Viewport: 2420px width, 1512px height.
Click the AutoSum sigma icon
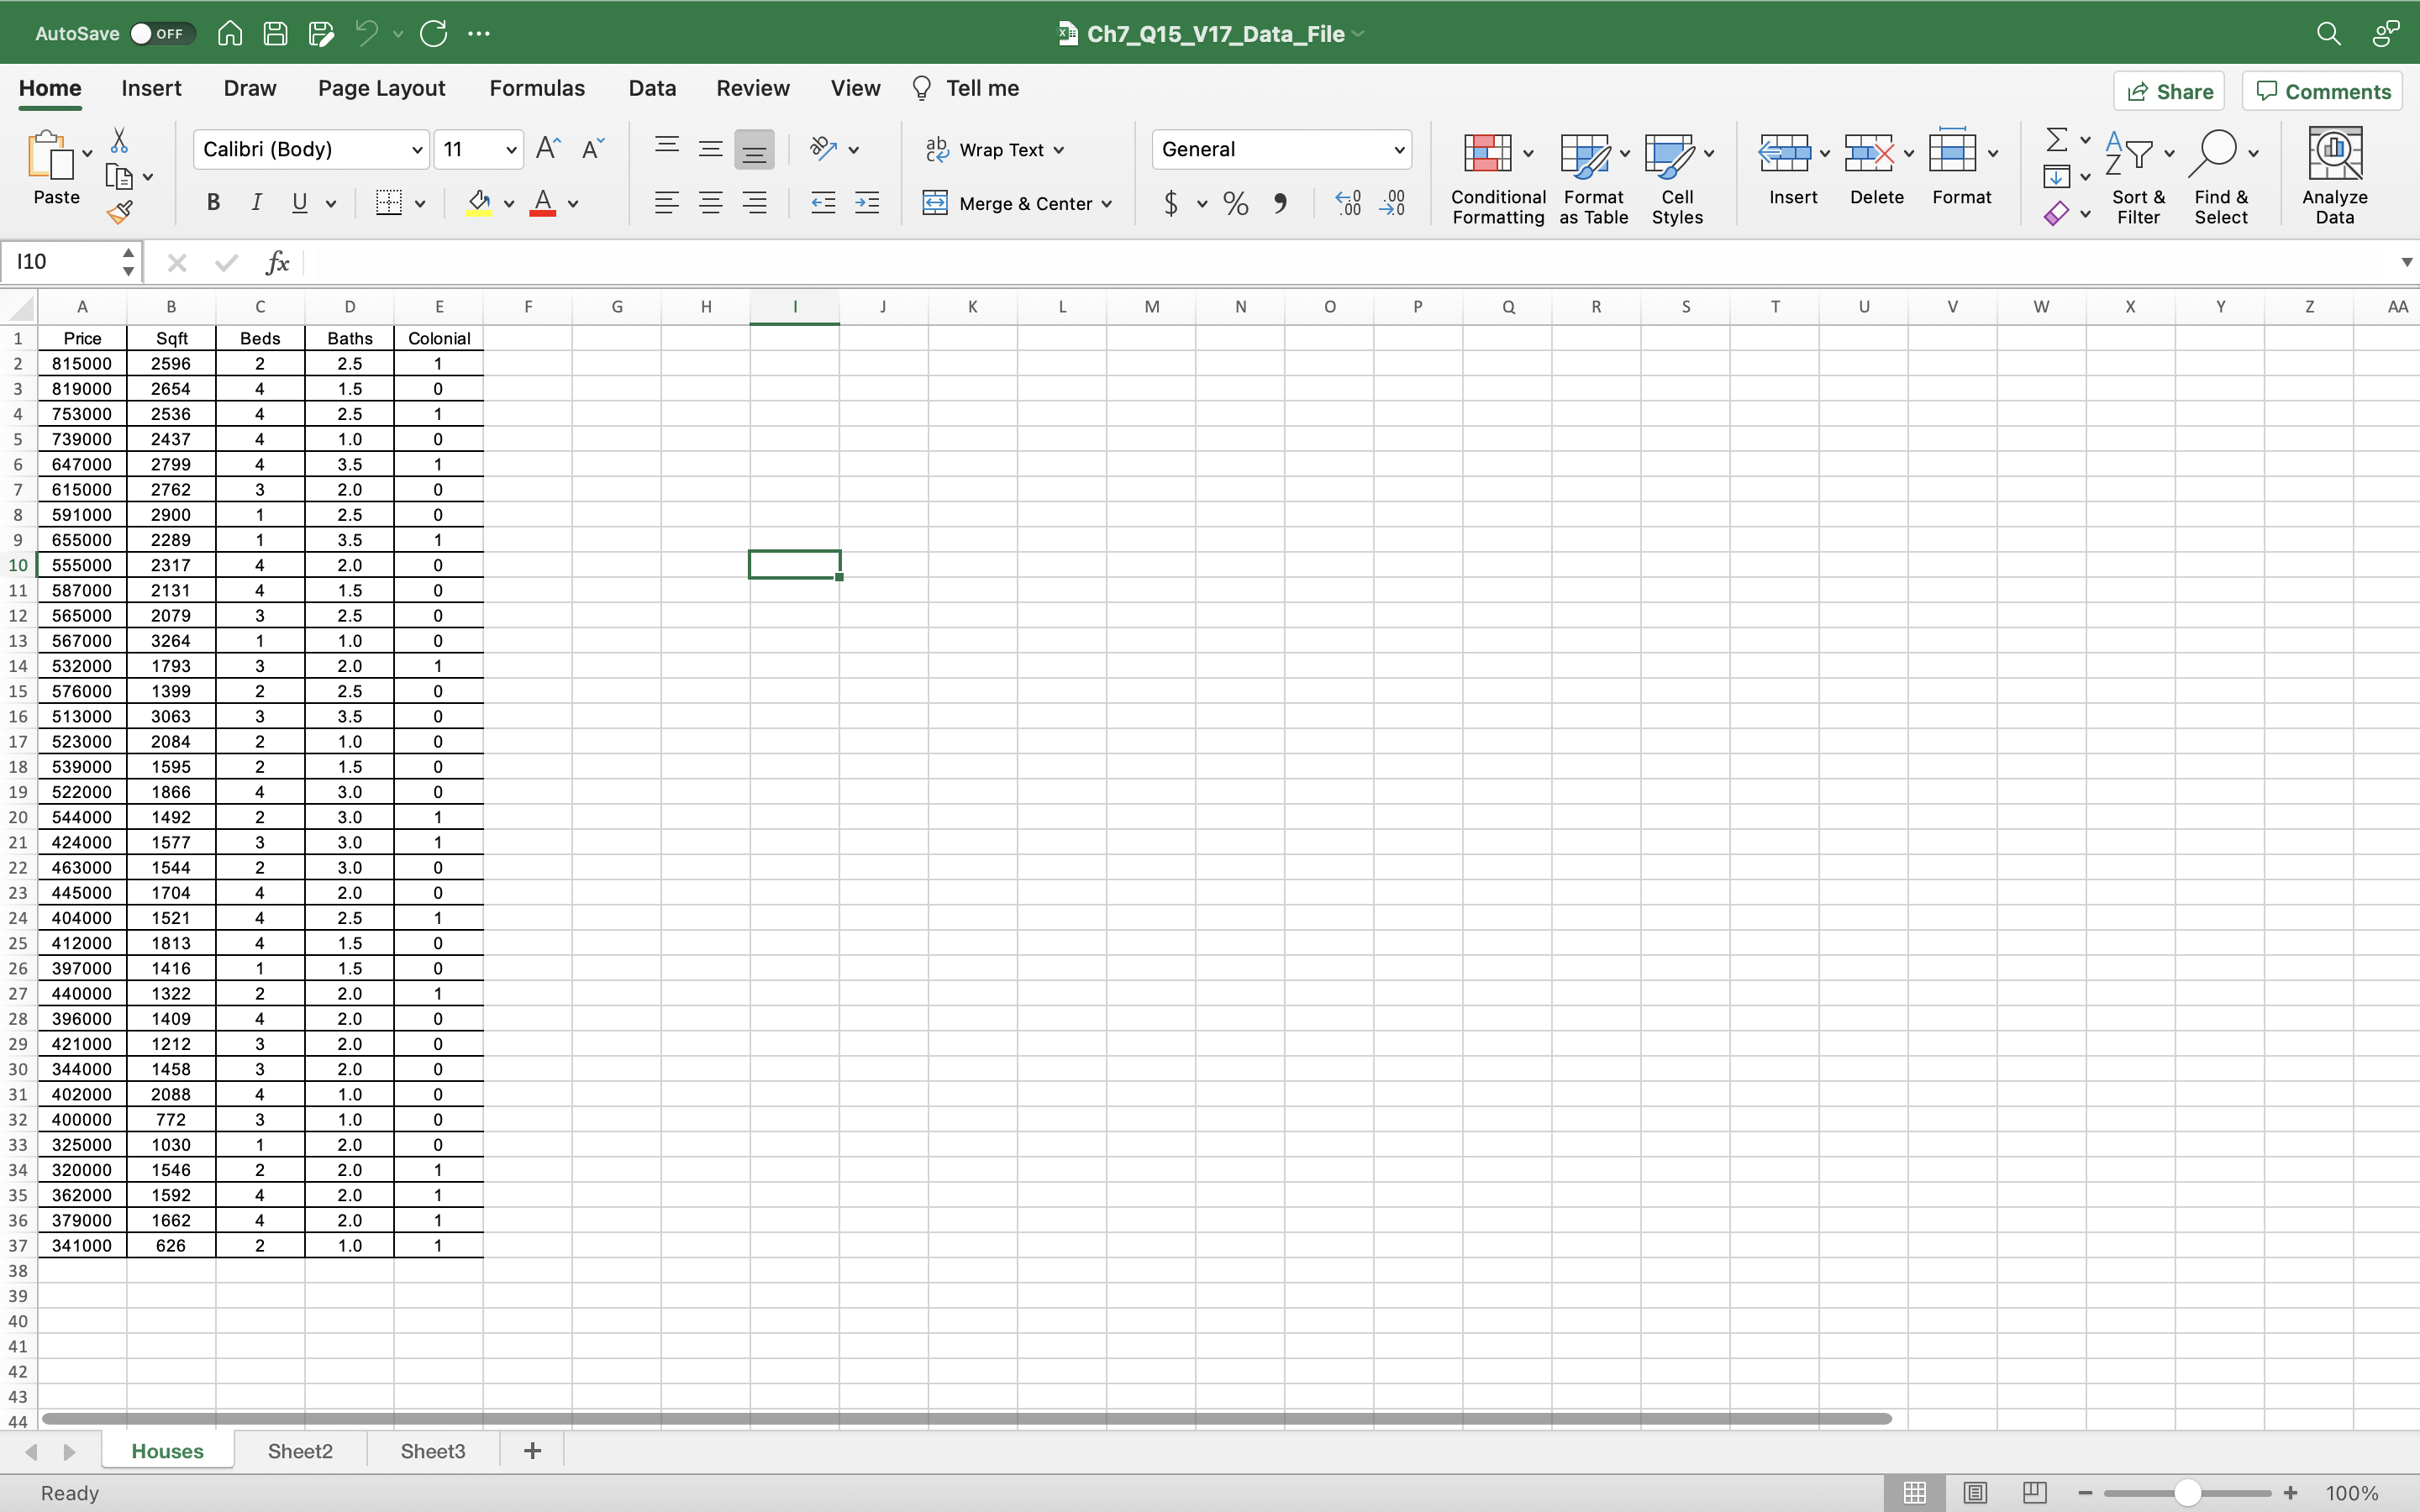(x=2055, y=139)
